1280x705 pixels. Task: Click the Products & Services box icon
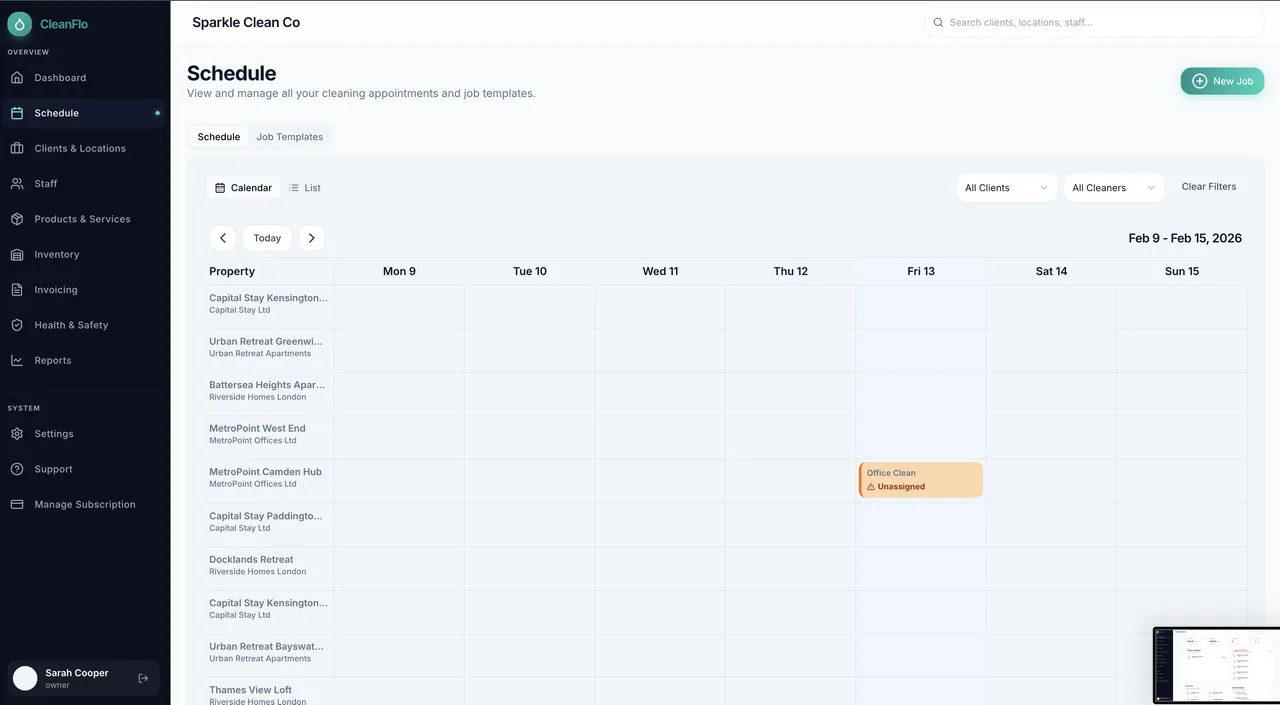point(17,219)
